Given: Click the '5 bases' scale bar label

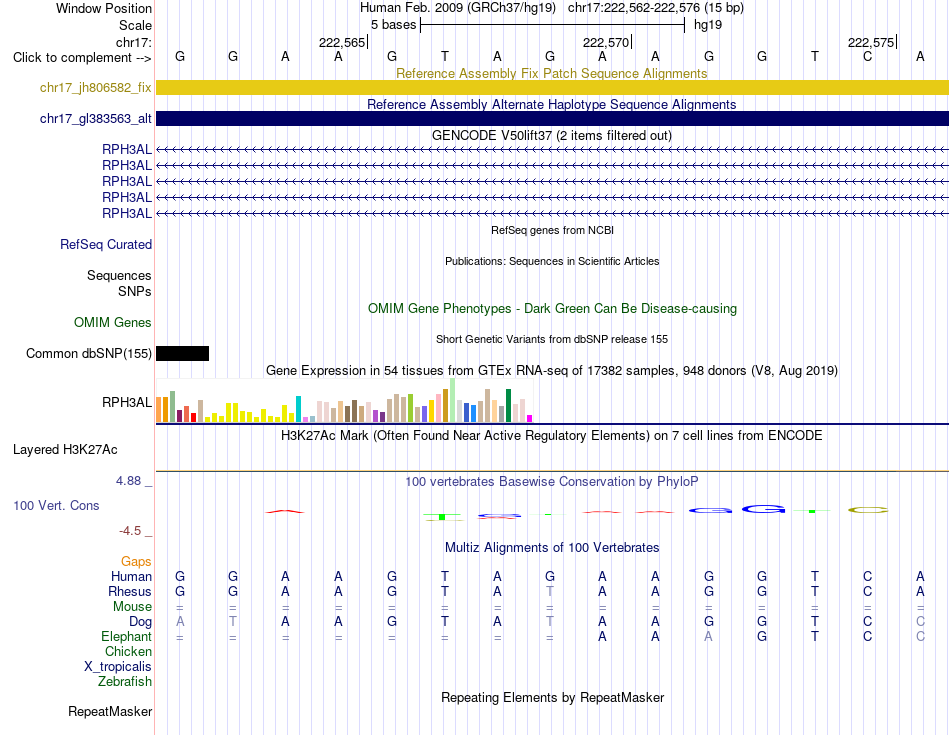Looking at the screenshot, I should pos(393,25).
